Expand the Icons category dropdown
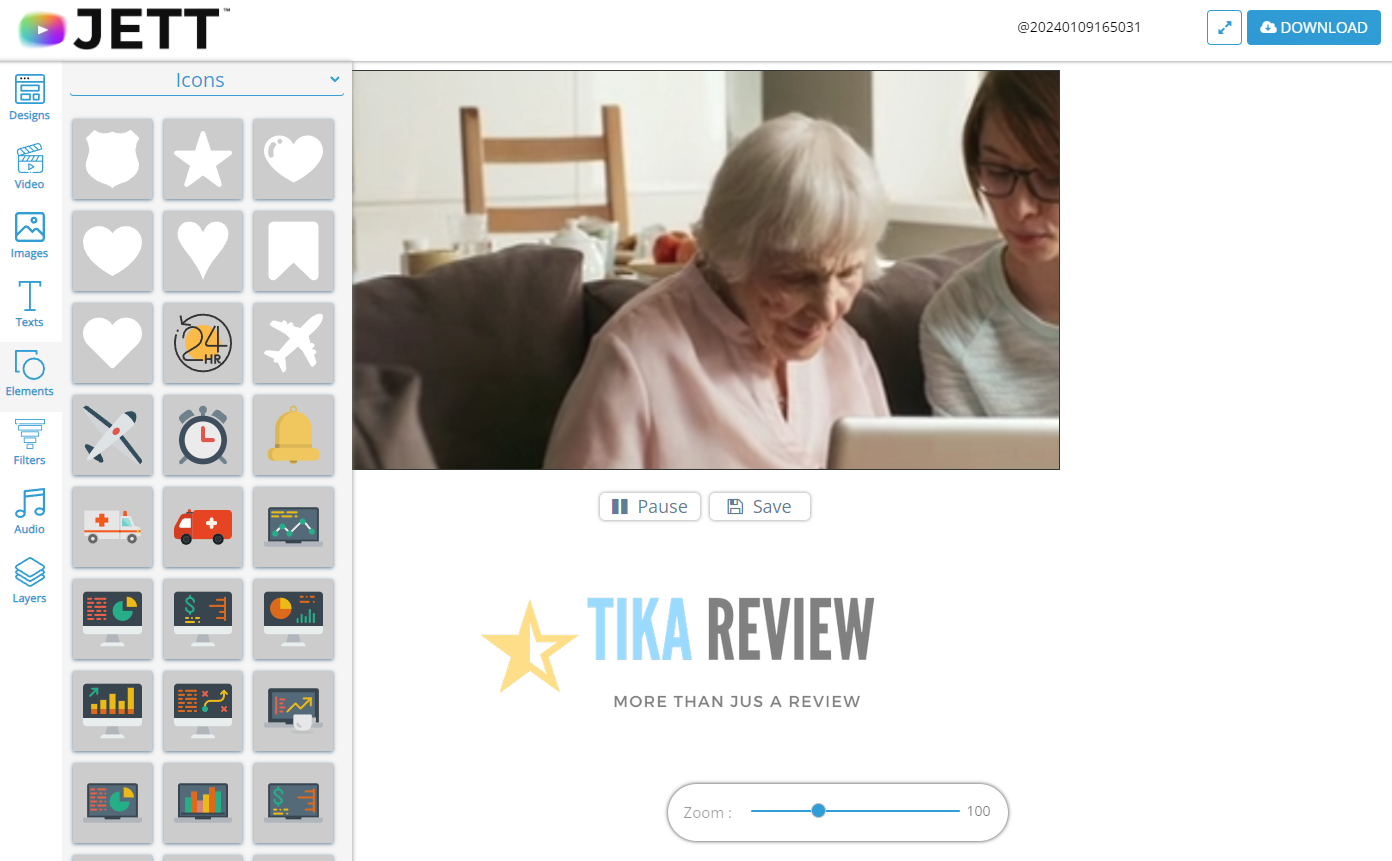 [x=206, y=79]
